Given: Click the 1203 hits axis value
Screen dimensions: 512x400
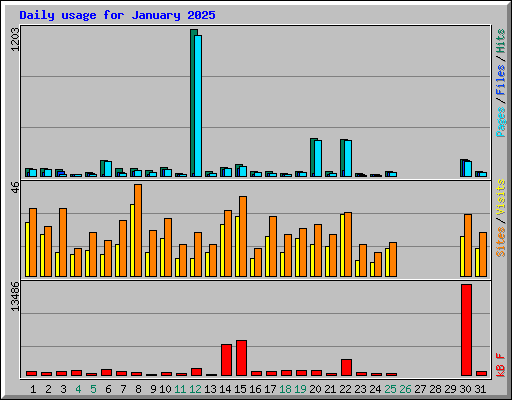Looking at the screenshot, I should tap(15, 39).
